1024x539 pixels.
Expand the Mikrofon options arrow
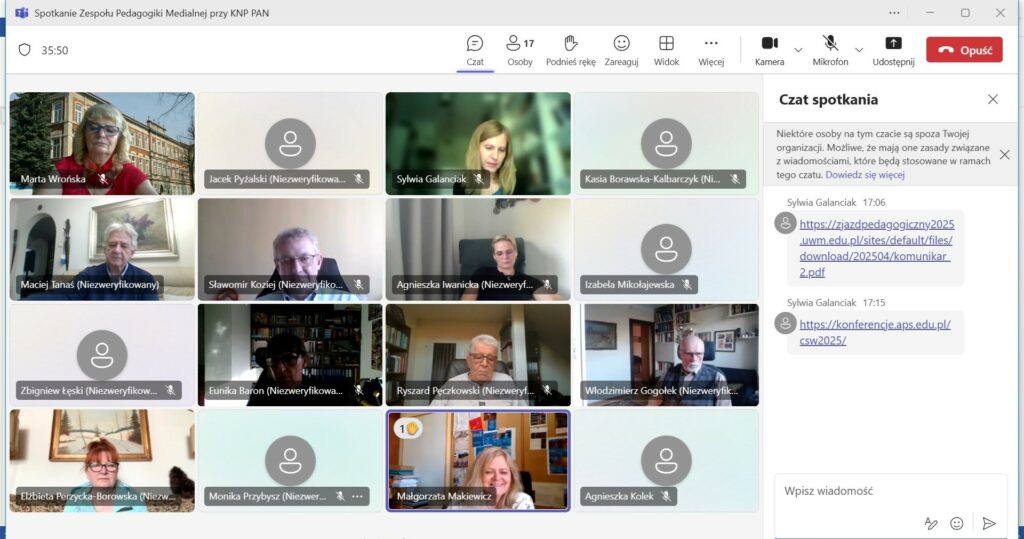(x=859, y=49)
